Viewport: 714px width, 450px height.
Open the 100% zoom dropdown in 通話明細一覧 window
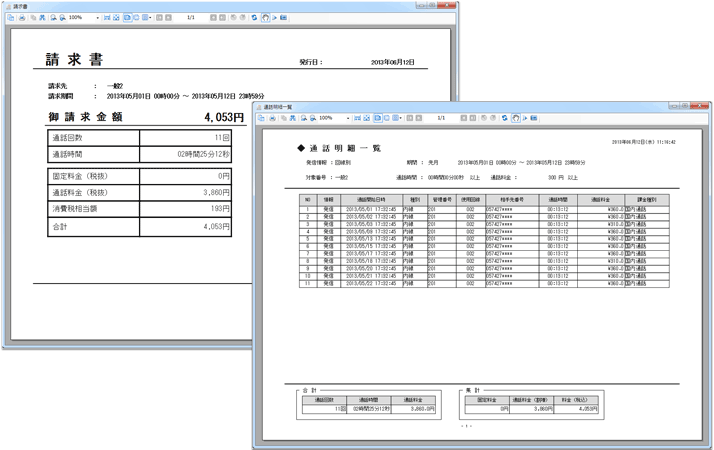click(x=347, y=118)
